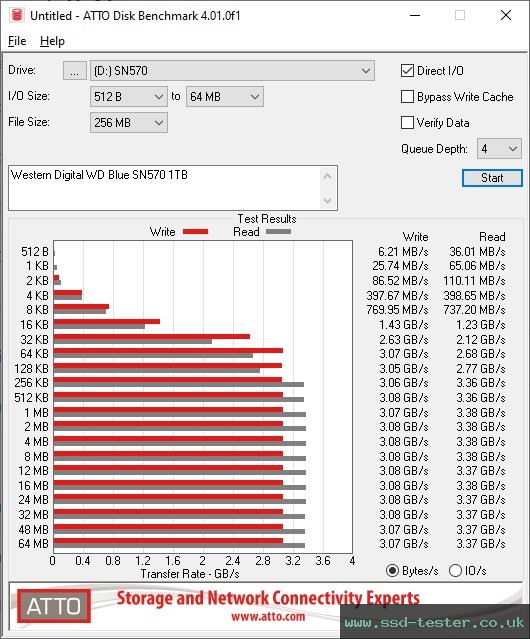Click the read value 2.77 GB/s

(481, 369)
